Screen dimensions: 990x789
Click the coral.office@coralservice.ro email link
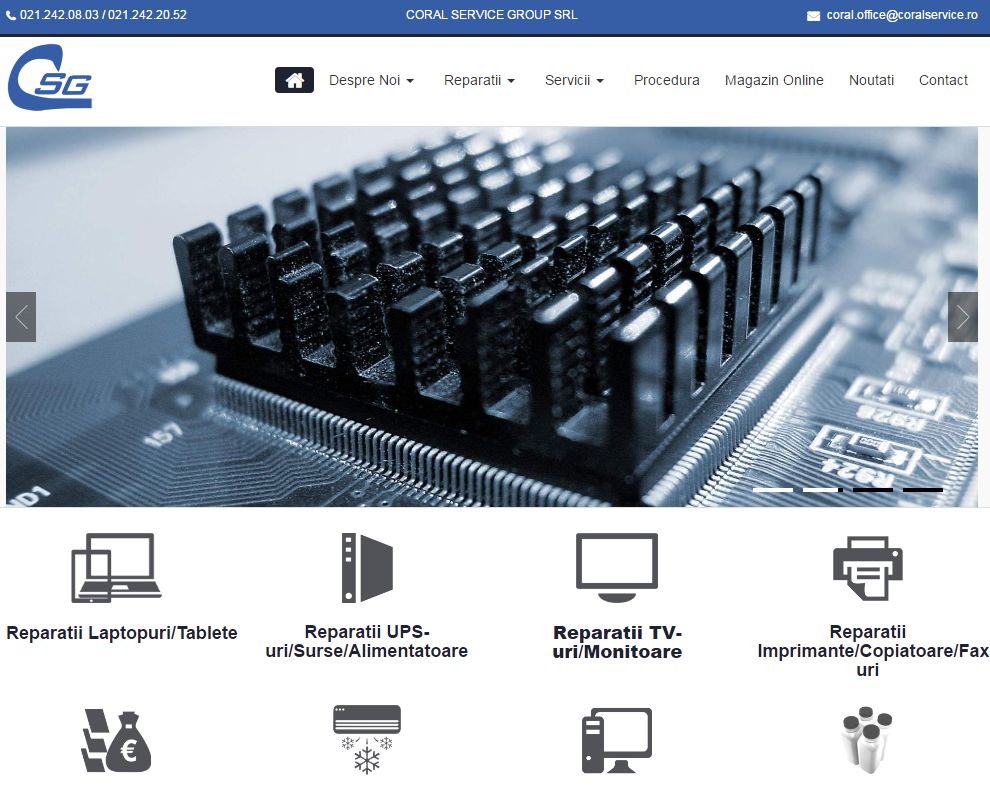pos(901,15)
